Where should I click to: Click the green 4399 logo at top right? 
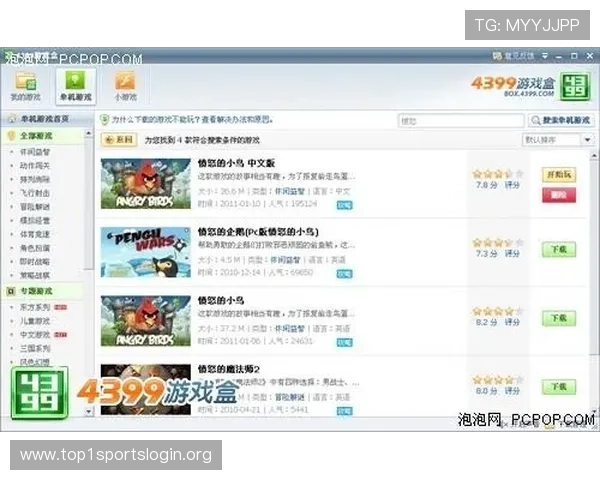pos(575,87)
